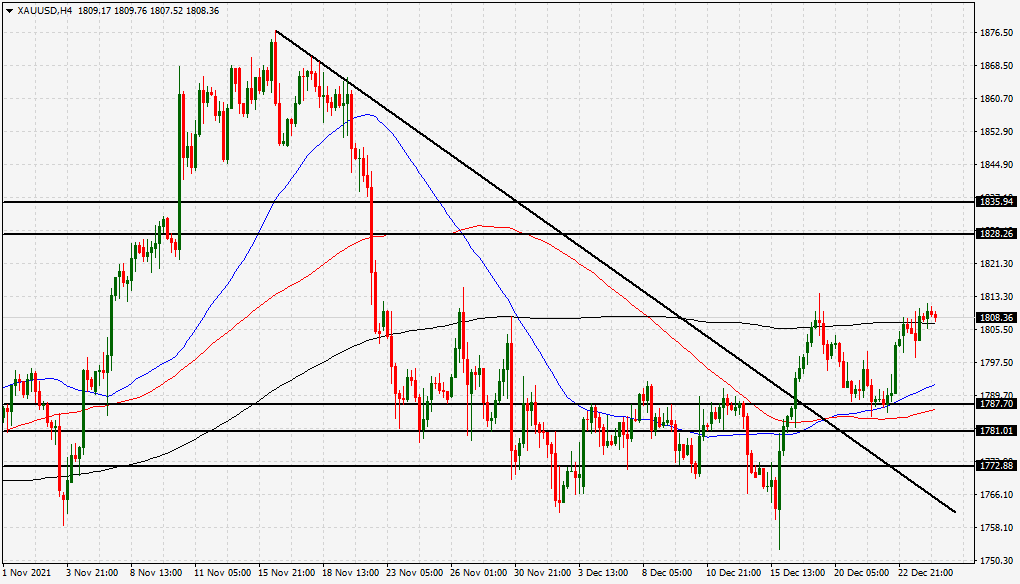Click the 1766.10 price axis label

pos(997,494)
